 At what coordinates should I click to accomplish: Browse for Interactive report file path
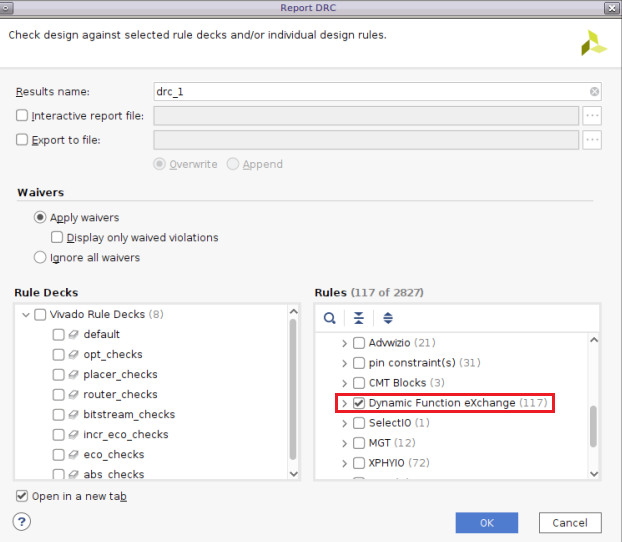592,116
